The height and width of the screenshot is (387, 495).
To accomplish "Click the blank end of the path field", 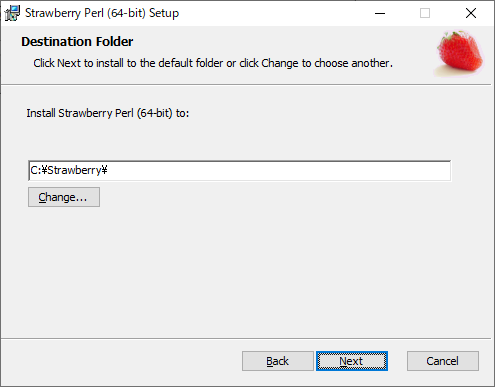I will point(279,171).
